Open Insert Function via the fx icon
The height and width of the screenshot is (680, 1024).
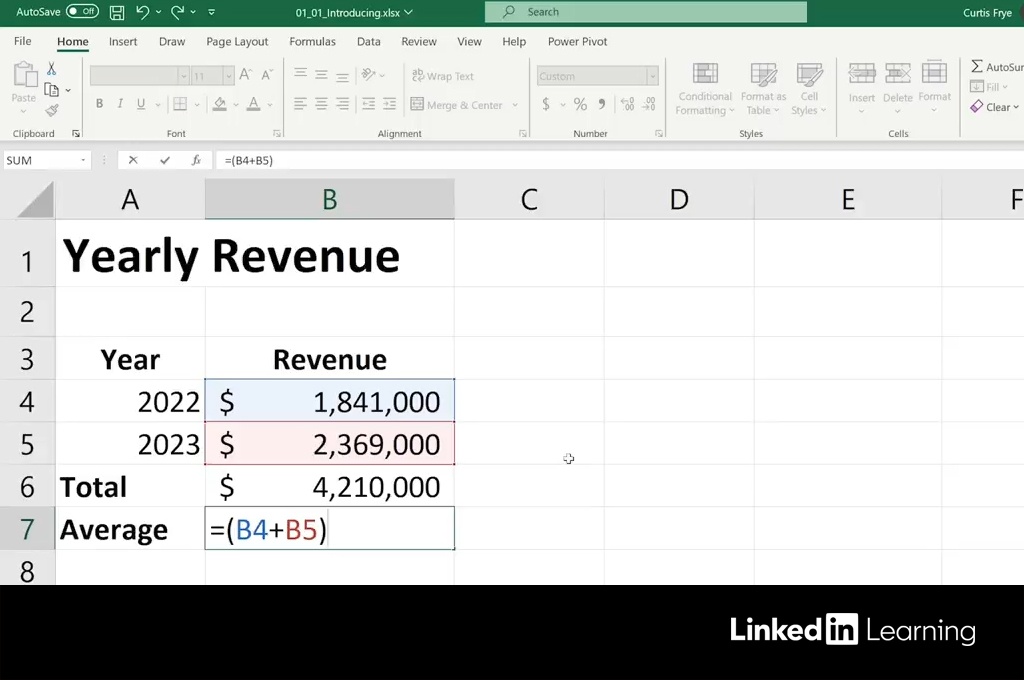click(196, 160)
